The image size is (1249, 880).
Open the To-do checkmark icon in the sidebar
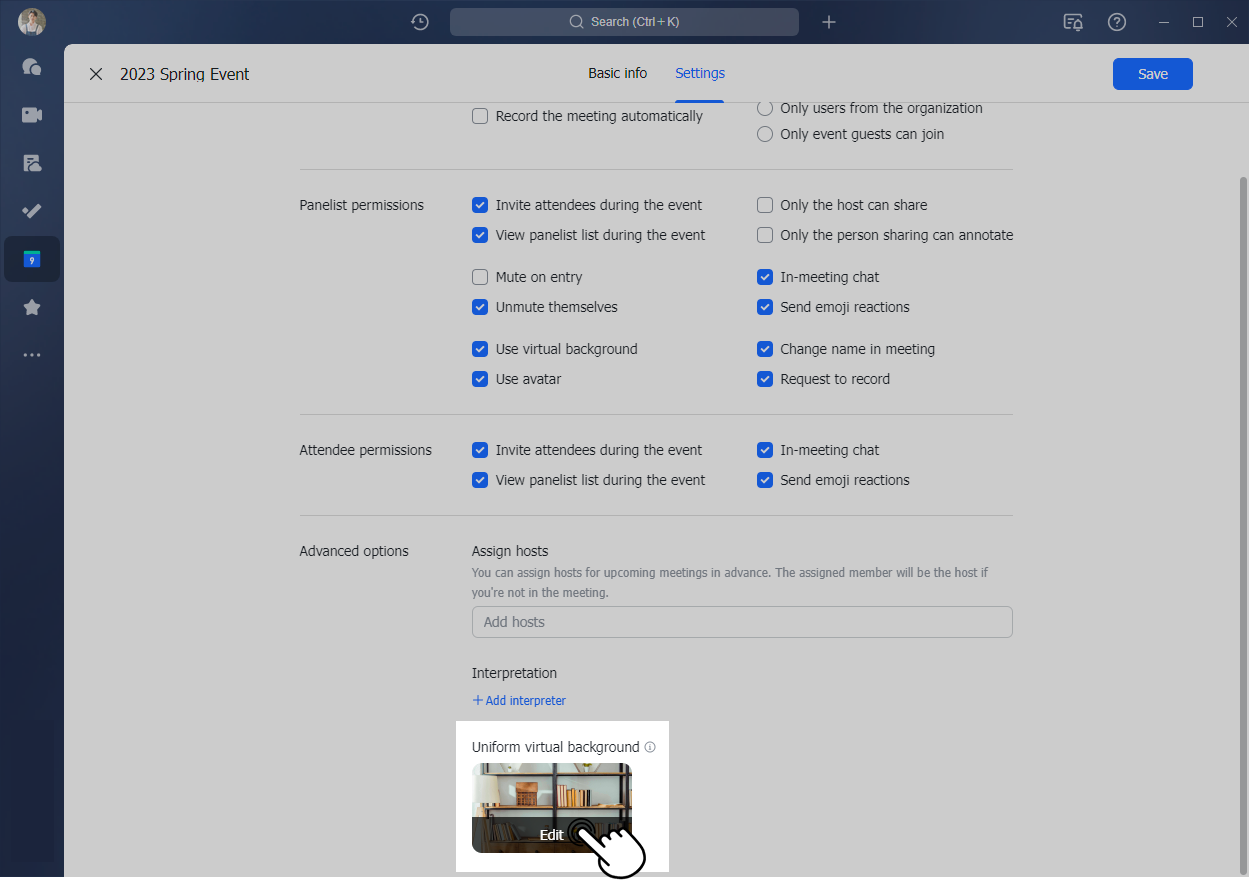31,211
